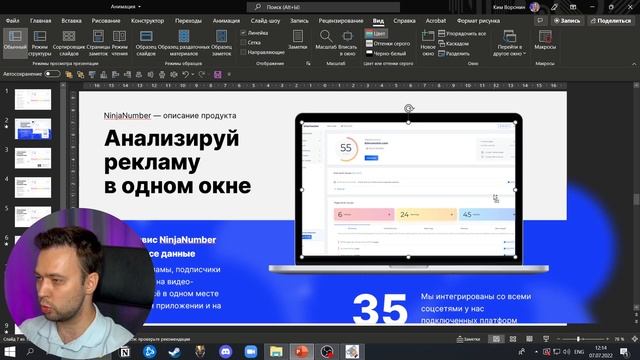Click the rotate handle above the selected picture
Screen dimensions: 640x360
coord(409,108)
